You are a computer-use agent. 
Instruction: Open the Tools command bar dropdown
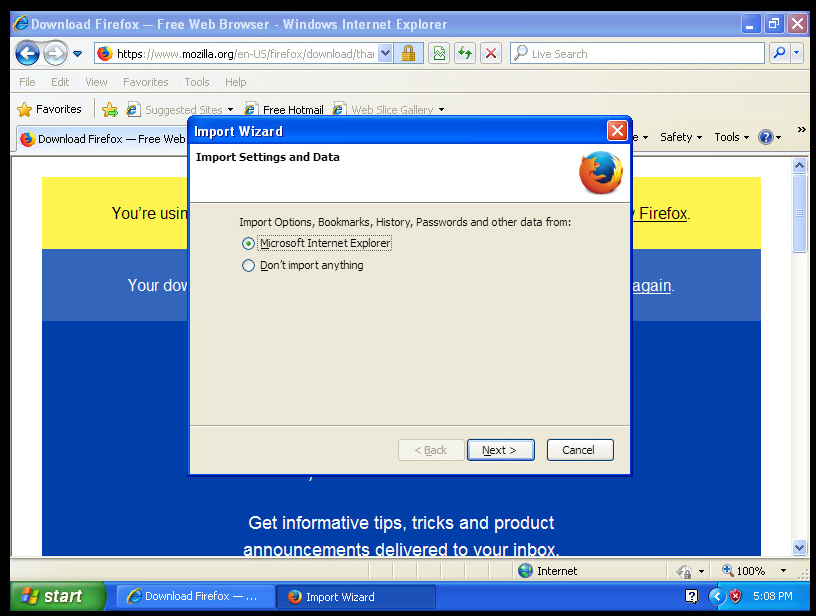coord(731,137)
